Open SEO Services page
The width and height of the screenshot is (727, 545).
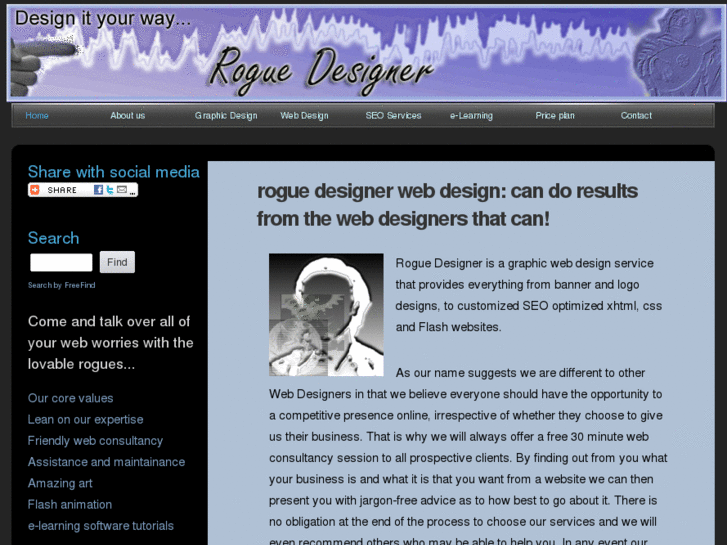(x=393, y=115)
